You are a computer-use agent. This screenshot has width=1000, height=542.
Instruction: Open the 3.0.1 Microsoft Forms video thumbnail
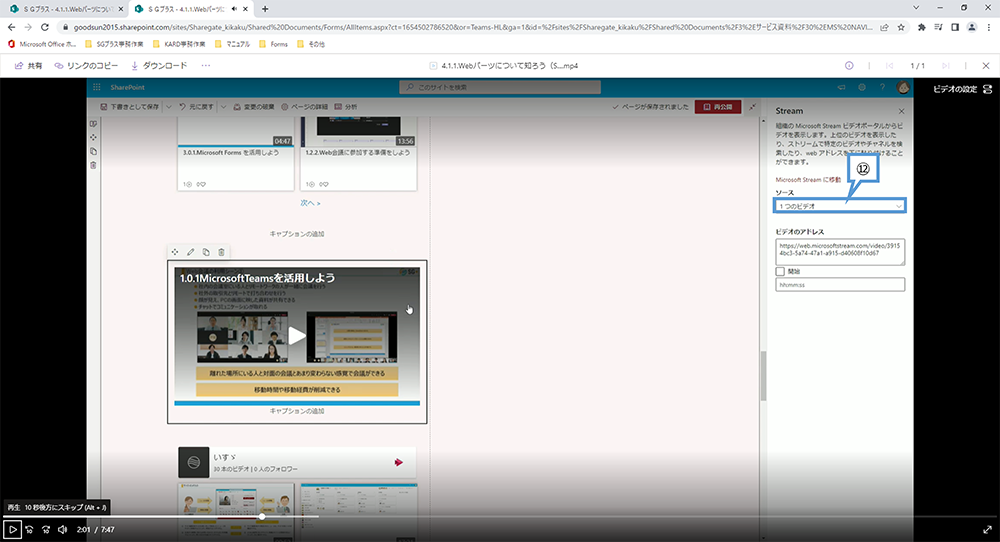[x=235, y=153]
